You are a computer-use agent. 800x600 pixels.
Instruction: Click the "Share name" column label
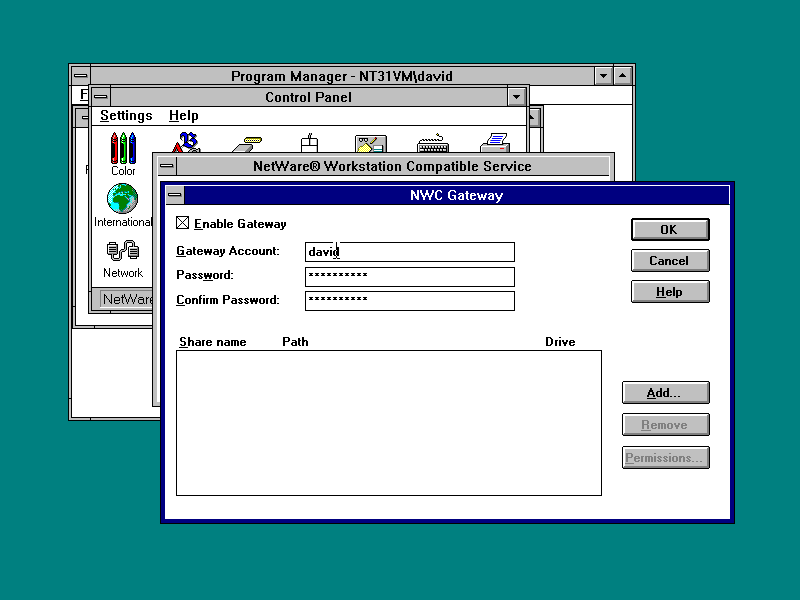(213, 342)
